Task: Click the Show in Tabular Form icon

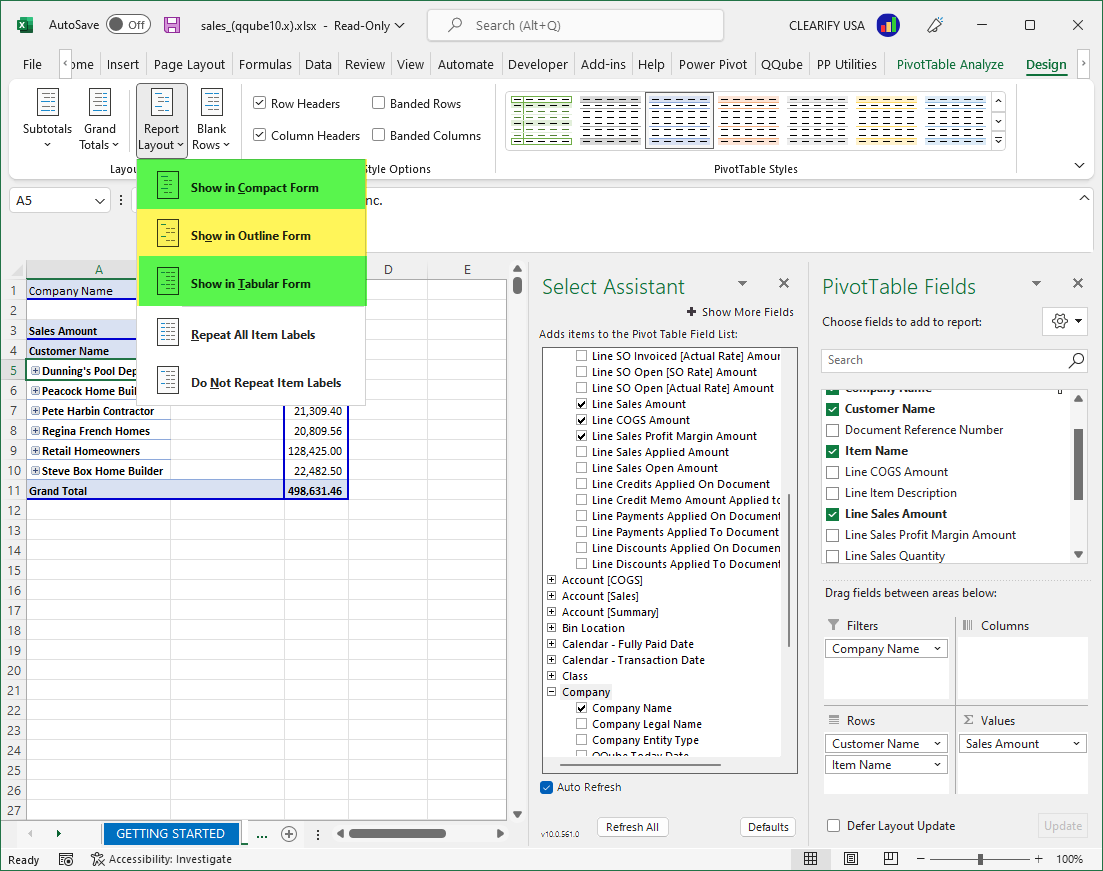Action: 167,281
